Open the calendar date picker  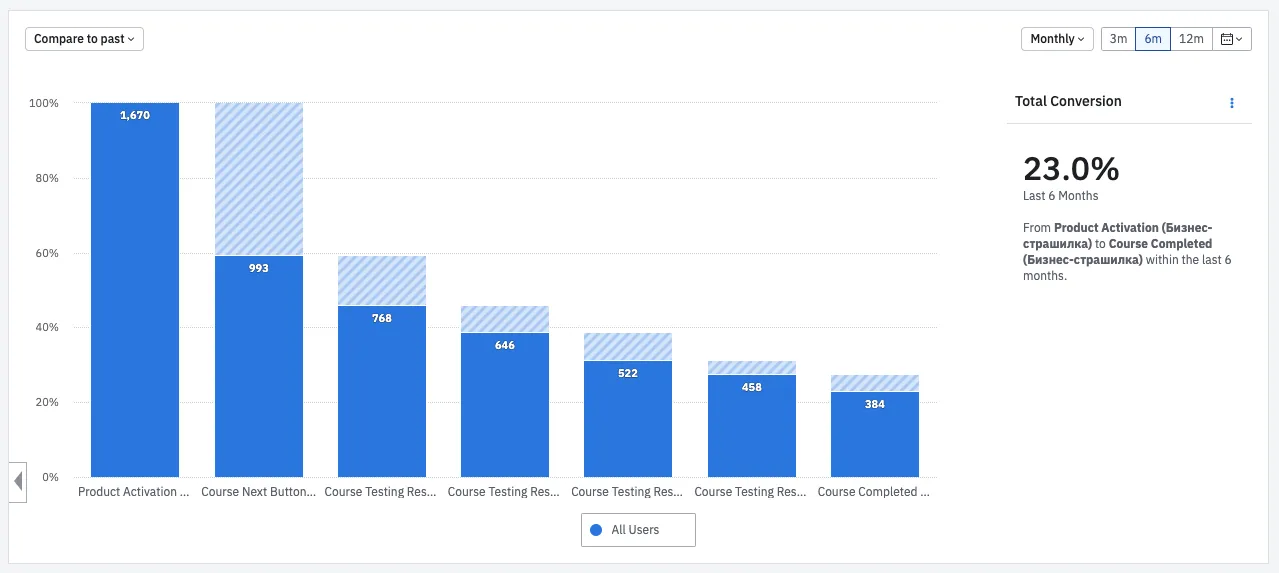(x=1232, y=39)
